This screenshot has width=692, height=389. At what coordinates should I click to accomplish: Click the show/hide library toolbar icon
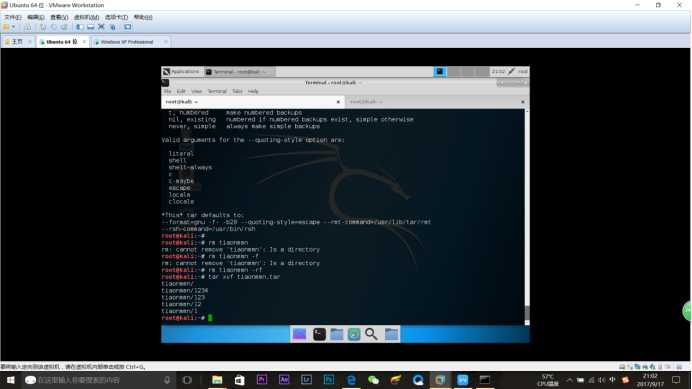(79, 27)
